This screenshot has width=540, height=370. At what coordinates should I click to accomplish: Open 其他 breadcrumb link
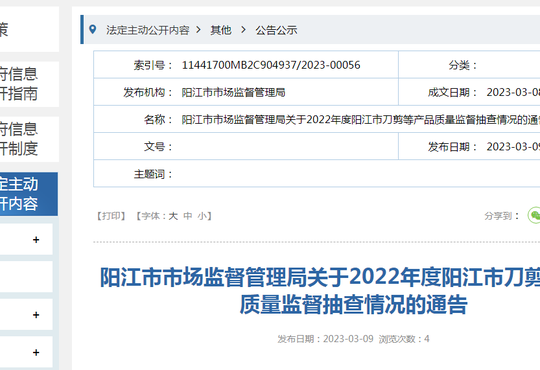point(221,30)
